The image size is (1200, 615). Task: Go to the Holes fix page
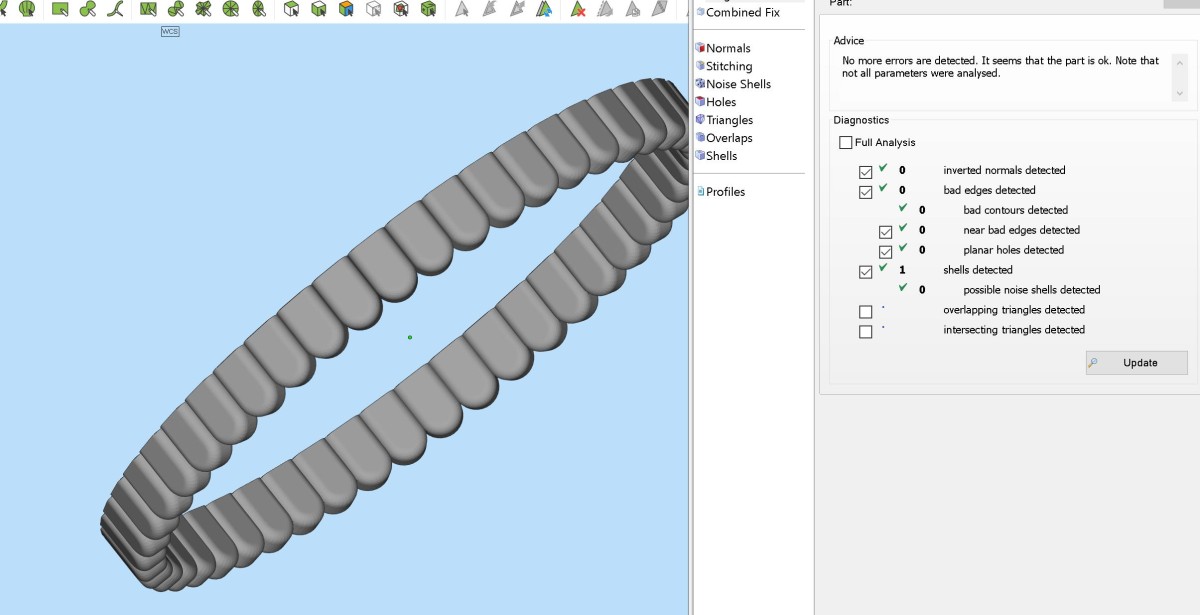tap(720, 102)
